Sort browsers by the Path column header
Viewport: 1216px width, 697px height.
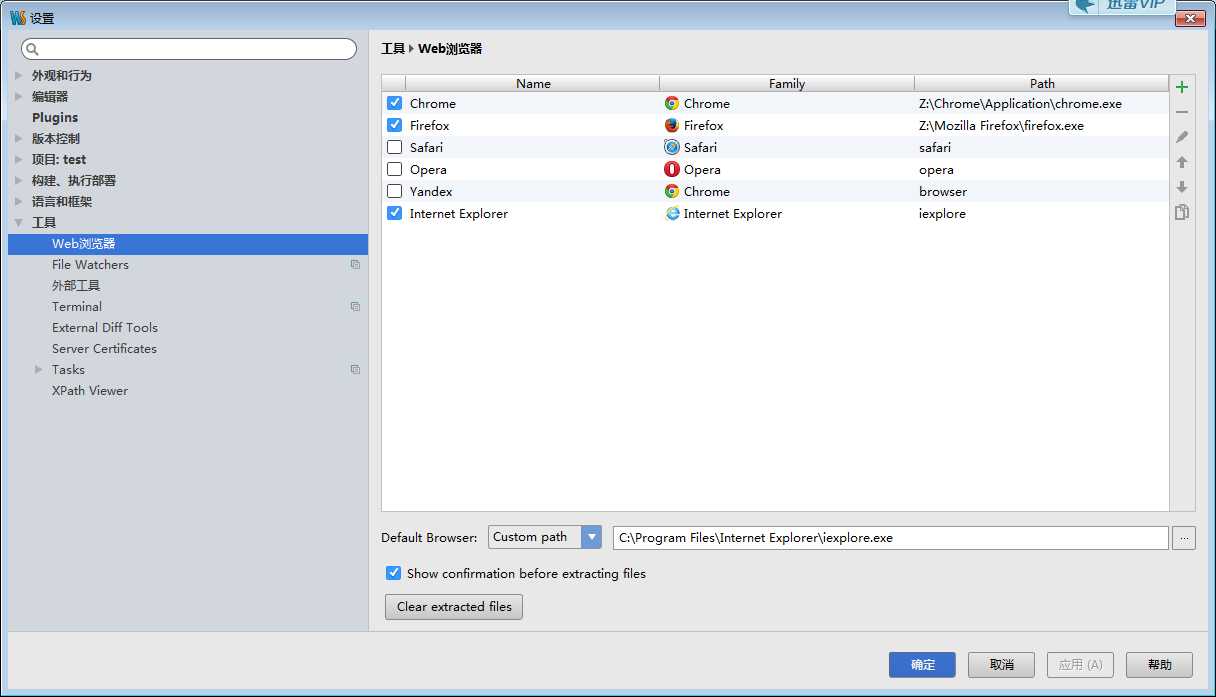point(1042,84)
